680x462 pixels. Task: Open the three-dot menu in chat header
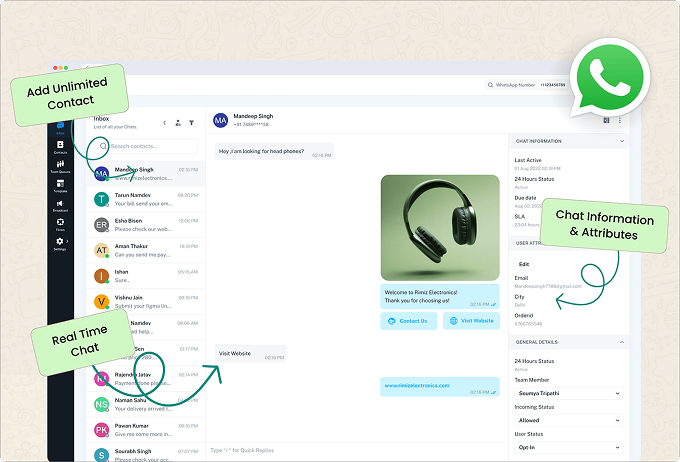point(620,121)
